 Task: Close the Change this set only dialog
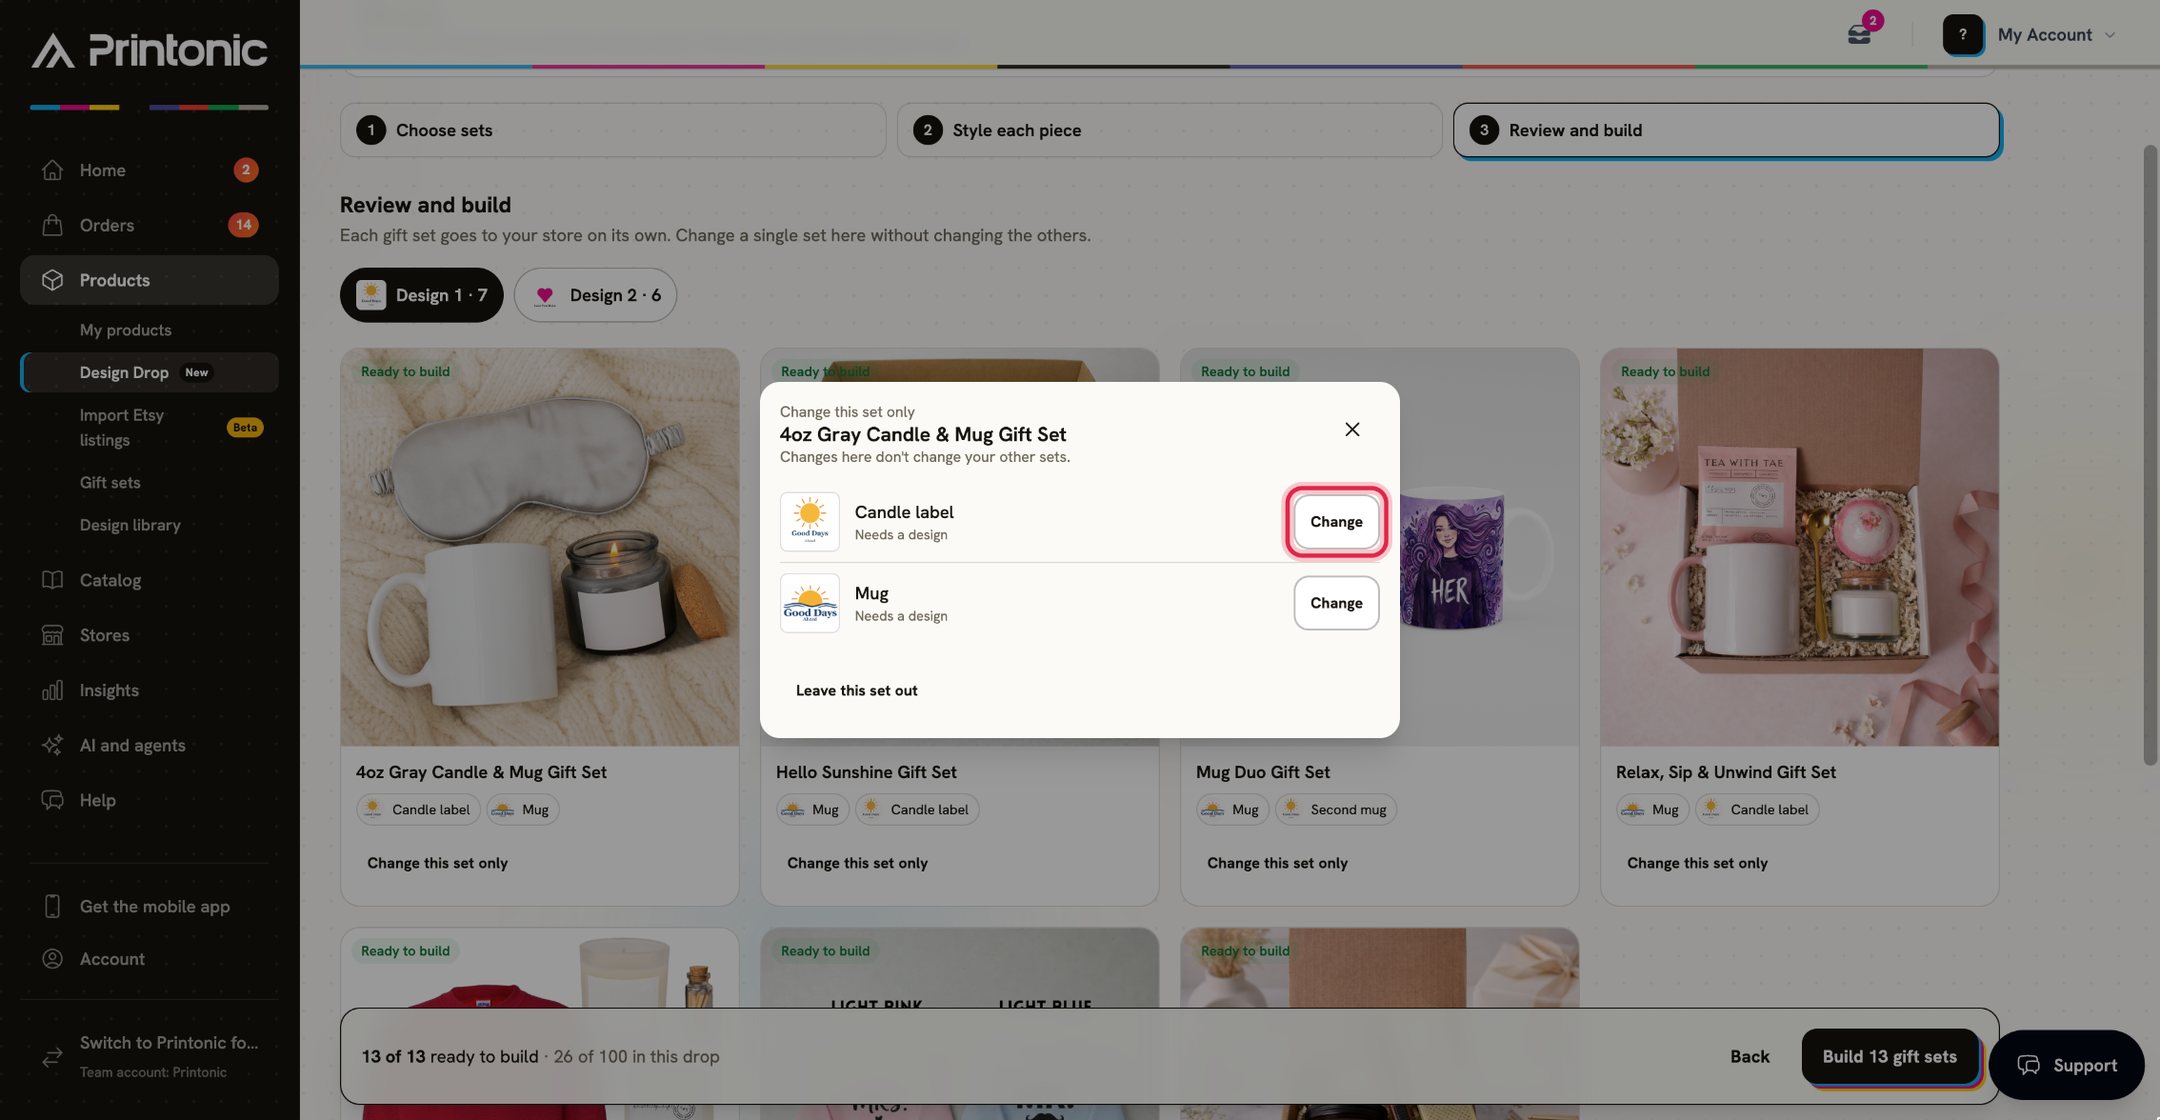point(1352,429)
